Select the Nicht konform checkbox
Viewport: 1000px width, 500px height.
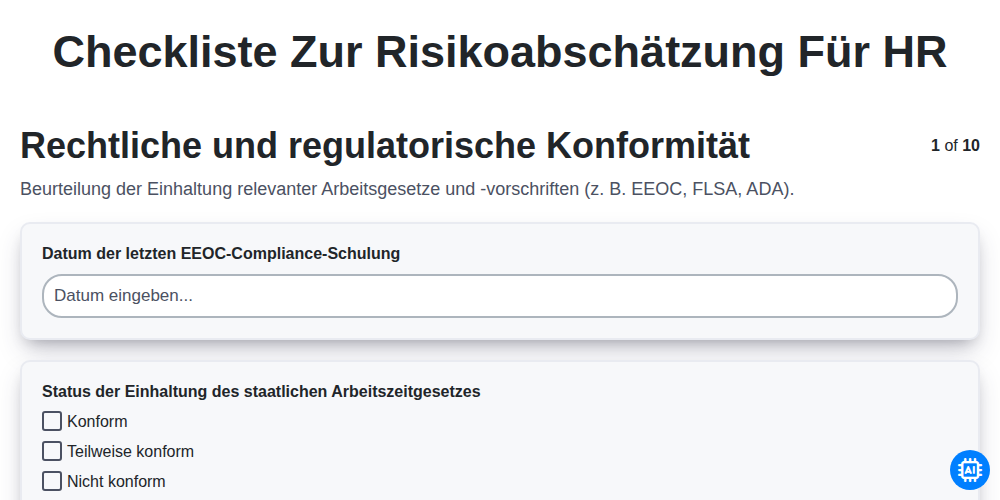click(52, 481)
